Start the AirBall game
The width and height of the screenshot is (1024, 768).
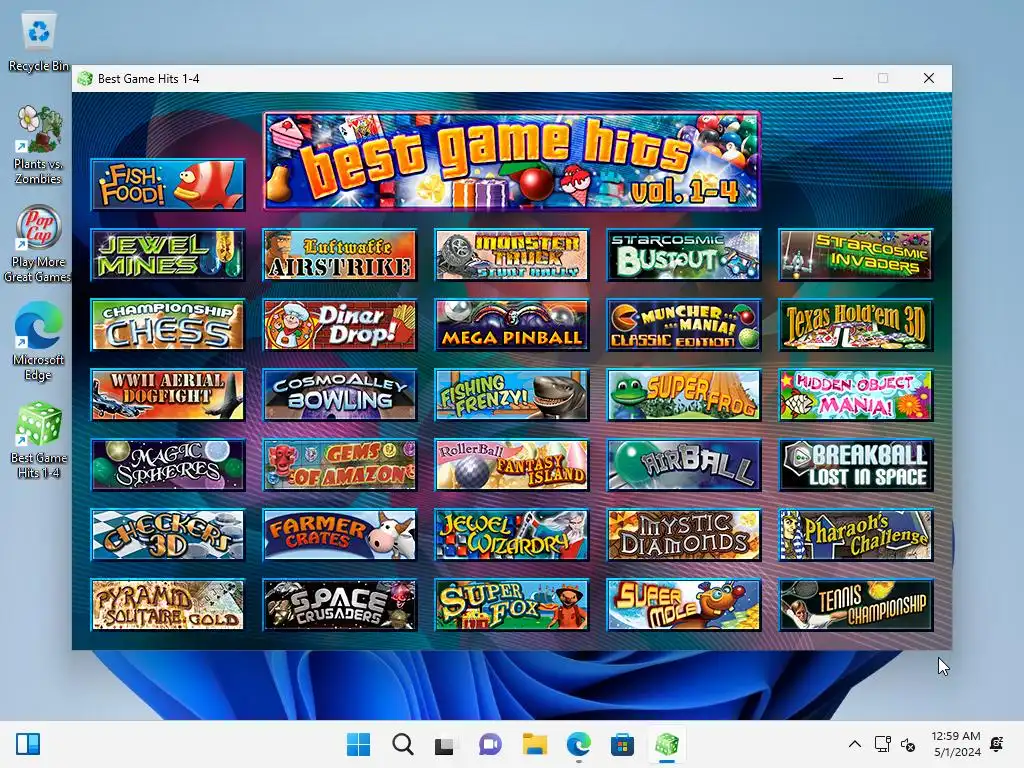[x=684, y=465]
